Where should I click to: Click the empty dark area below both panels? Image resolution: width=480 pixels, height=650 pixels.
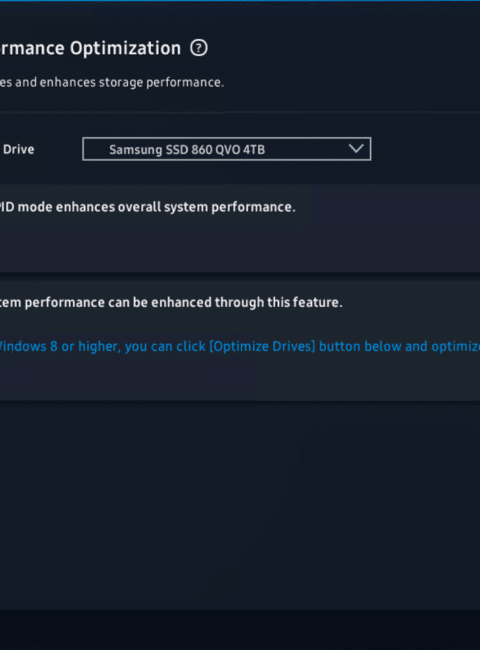coord(240,506)
